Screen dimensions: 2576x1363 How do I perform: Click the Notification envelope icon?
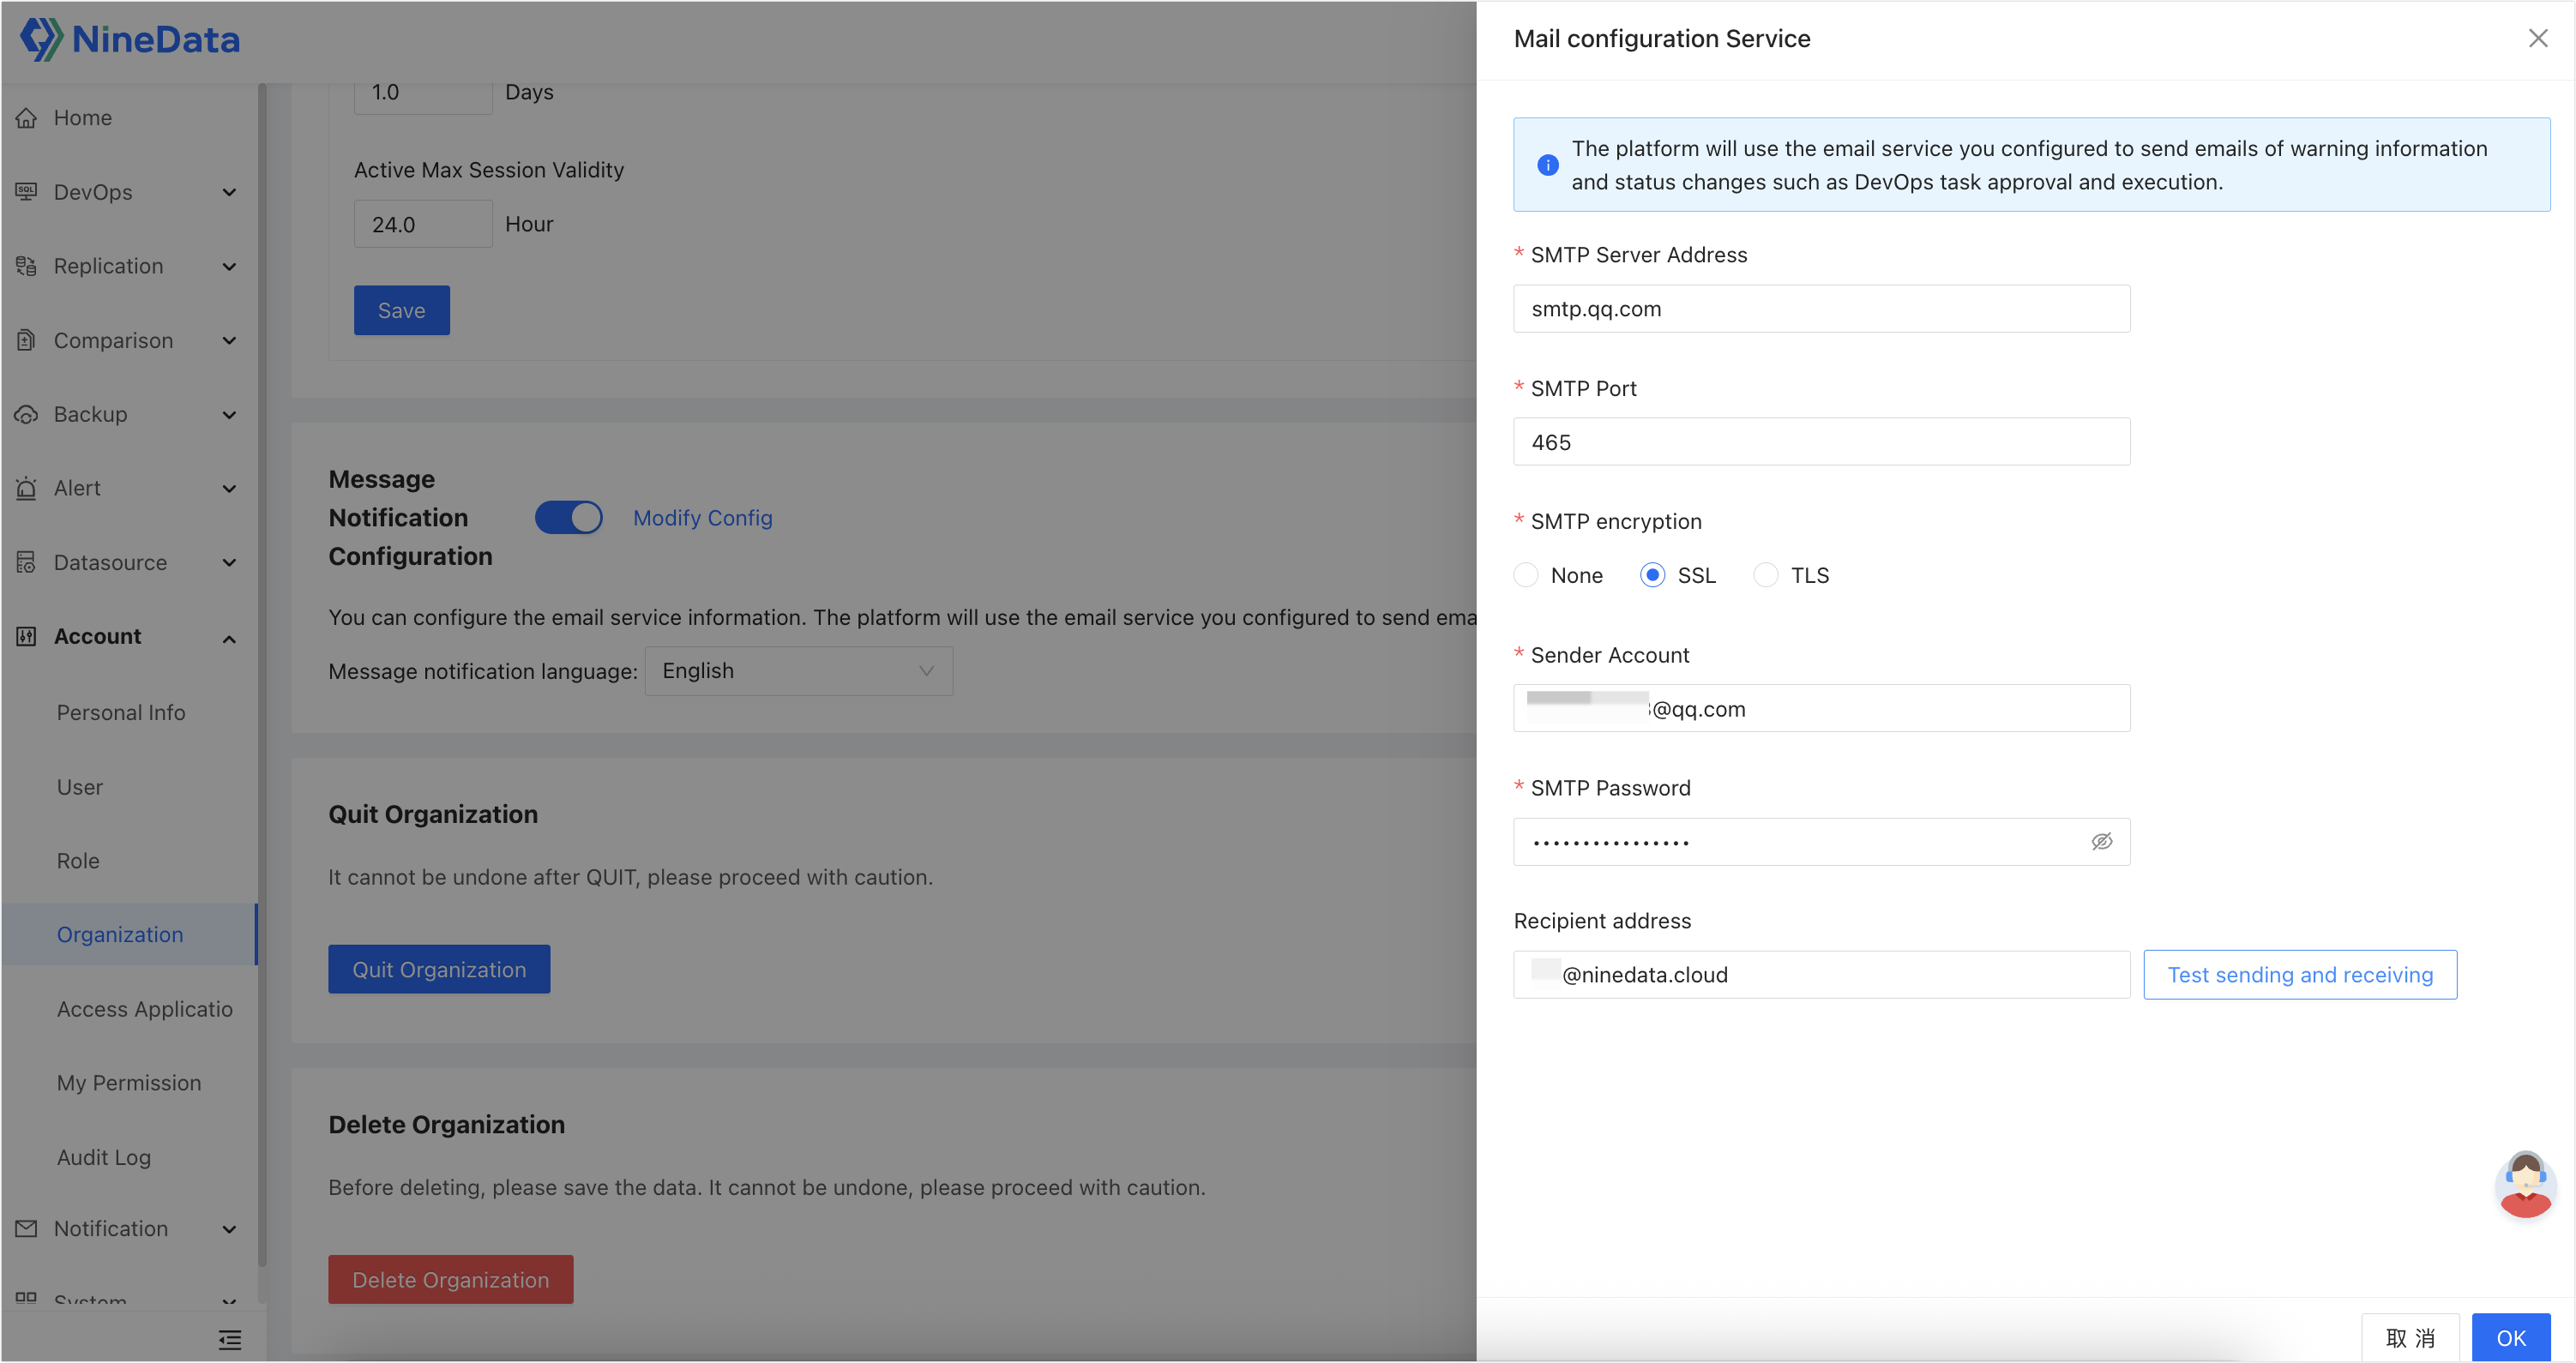(x=27, y=1228)
